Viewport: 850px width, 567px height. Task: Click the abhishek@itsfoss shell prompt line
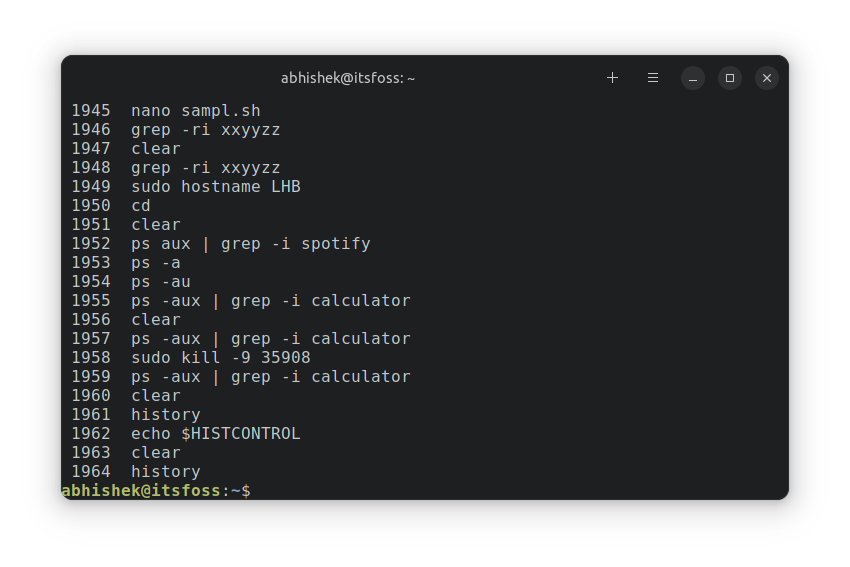pyautogui.click(x=156, y=491)
